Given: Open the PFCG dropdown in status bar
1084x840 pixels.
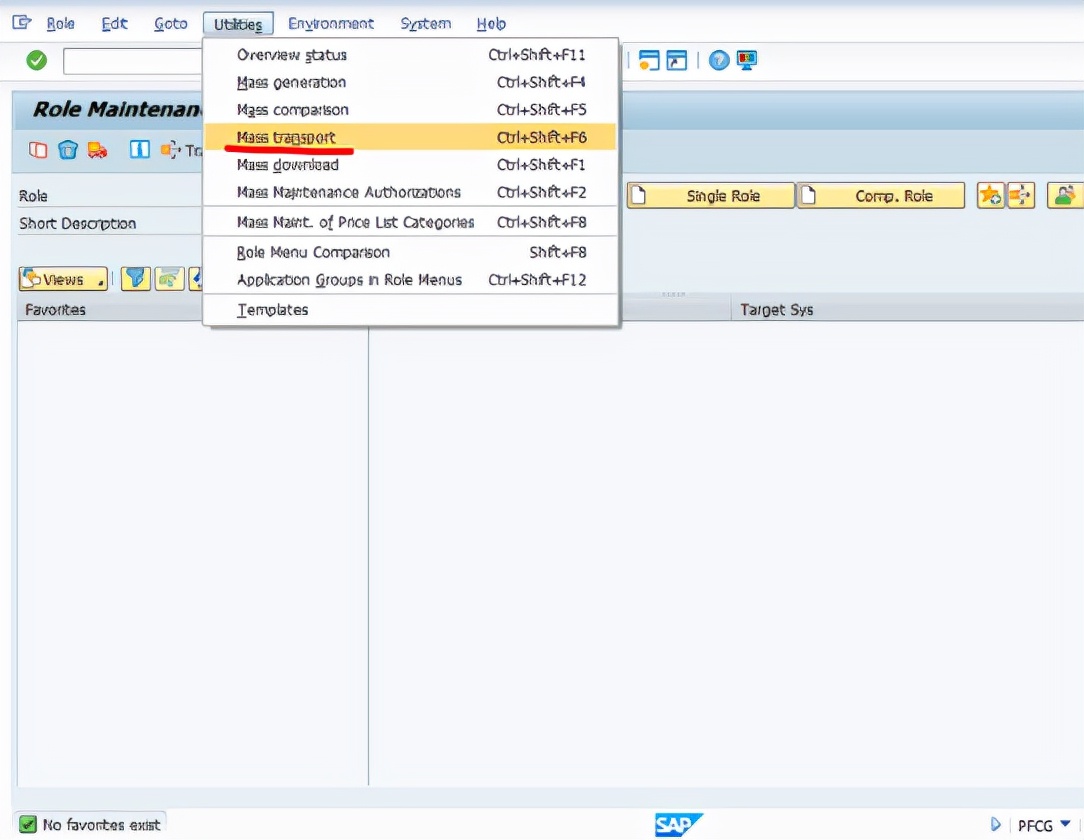Looking at the screenshot, I should click(1041, 825).
